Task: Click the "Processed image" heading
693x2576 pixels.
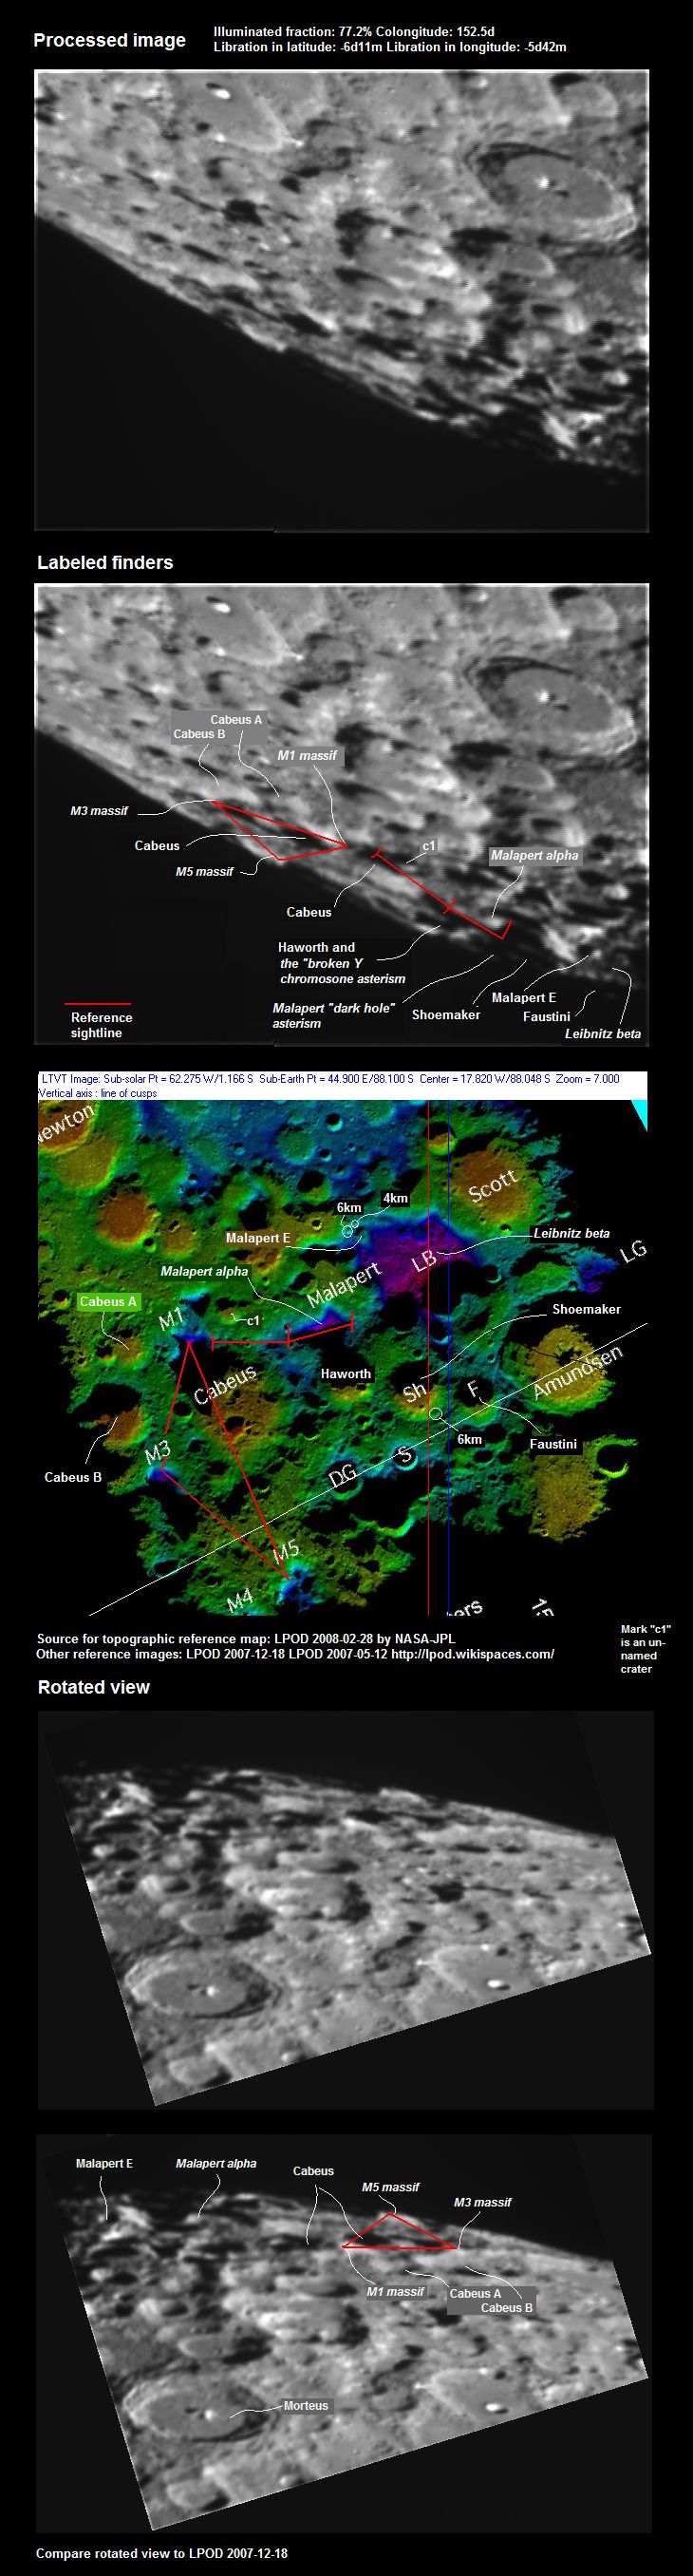Action: pos(109,41)
